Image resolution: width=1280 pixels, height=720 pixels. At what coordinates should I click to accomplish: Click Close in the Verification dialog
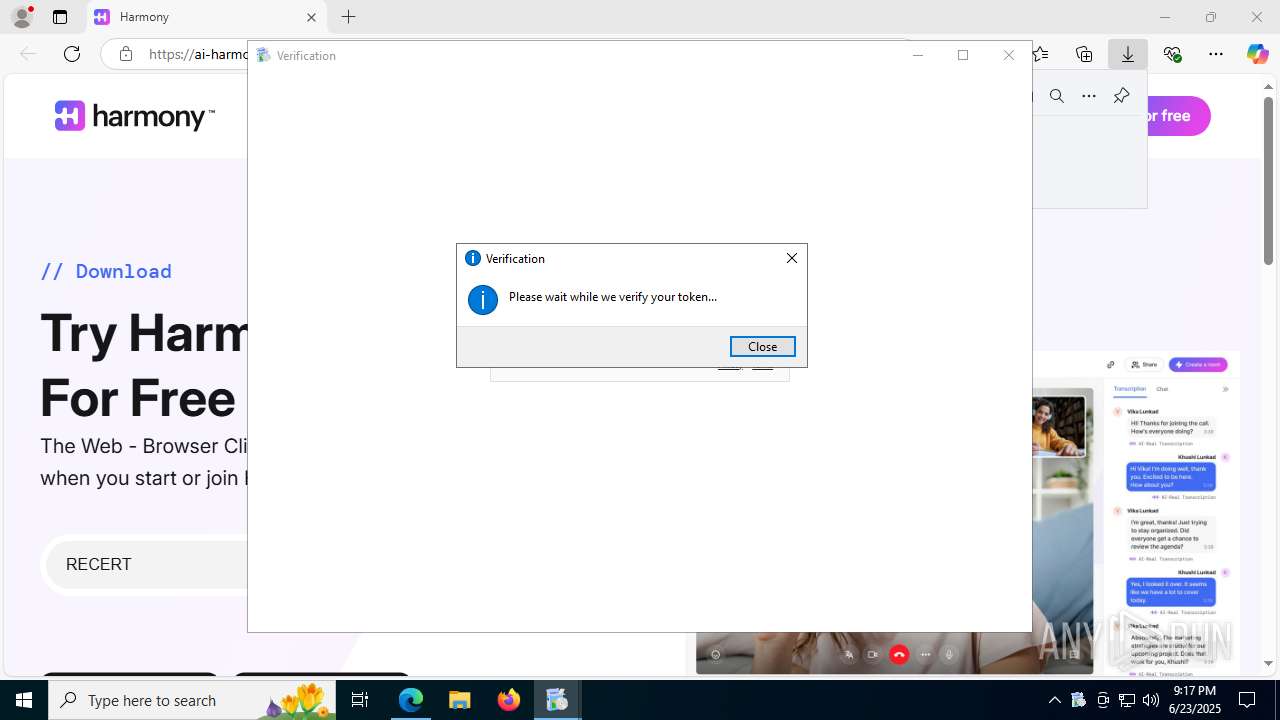click(762, 346)
